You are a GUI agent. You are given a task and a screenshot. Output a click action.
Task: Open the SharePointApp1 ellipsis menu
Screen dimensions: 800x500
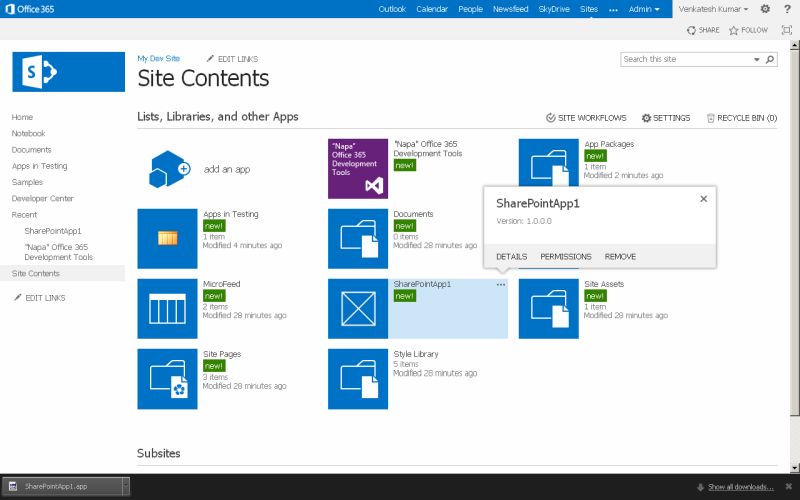pyautogui.click(x=501, y=285)
